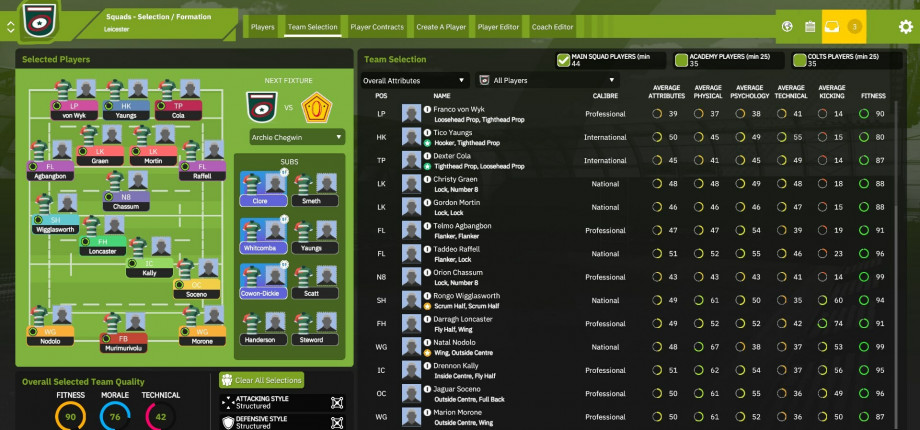Open the Player Contracts tab
Screen dimensions: 920x430
pos(377,27)
